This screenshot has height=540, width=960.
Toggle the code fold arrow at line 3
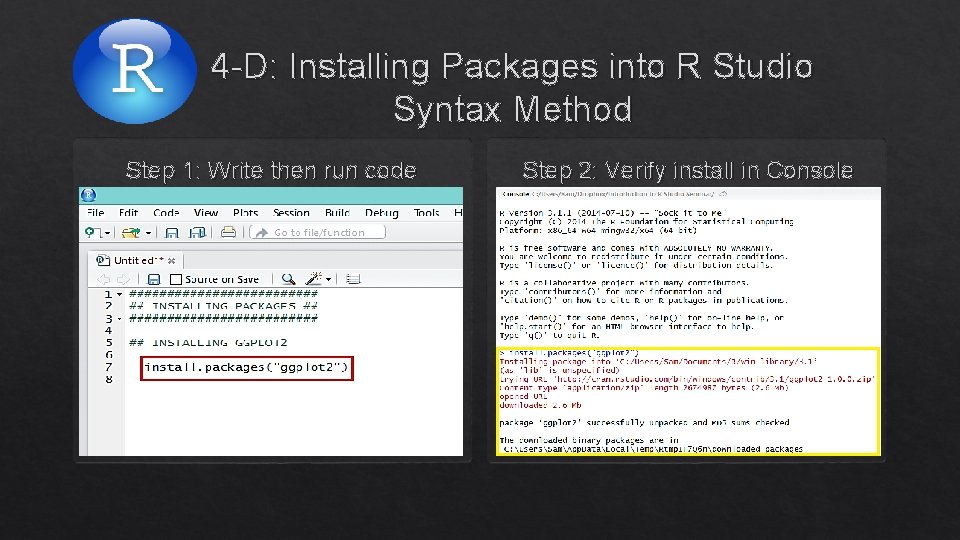coord(120,319)
